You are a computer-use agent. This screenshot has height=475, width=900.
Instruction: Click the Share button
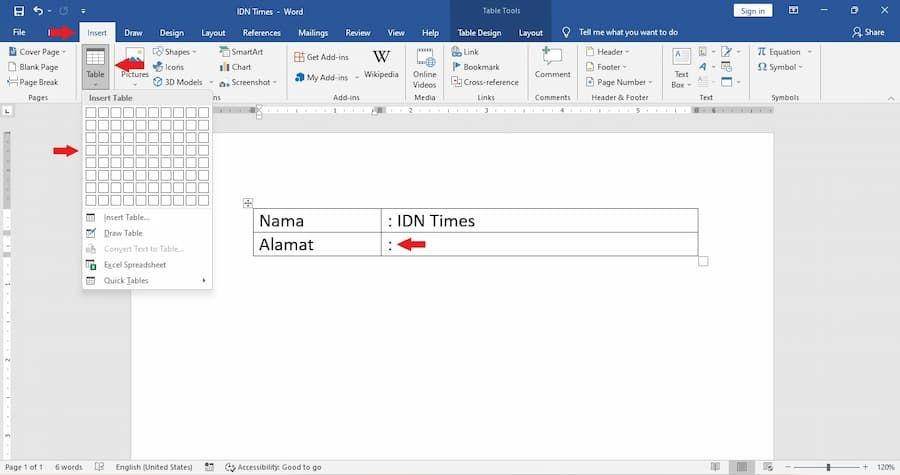click(868, 32)
